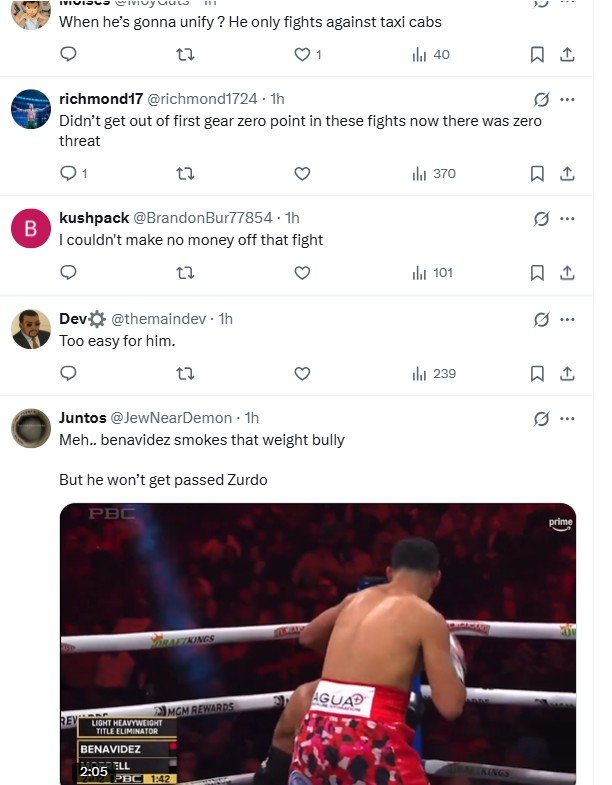Screen dimensions: 612x785
Task: View analytics for Dev's tweet (239 views)
Action: [434, 373]
